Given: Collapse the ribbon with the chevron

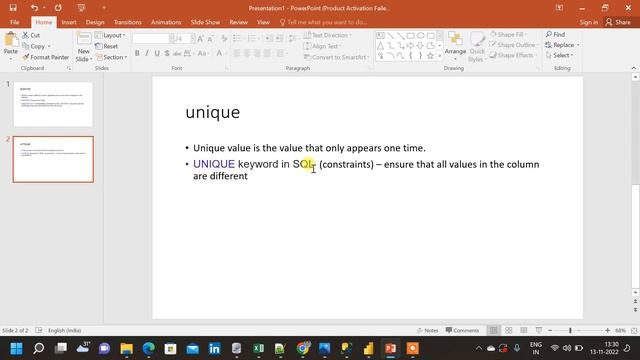Looking at the screenshot, I should click(x=633, y=68).
